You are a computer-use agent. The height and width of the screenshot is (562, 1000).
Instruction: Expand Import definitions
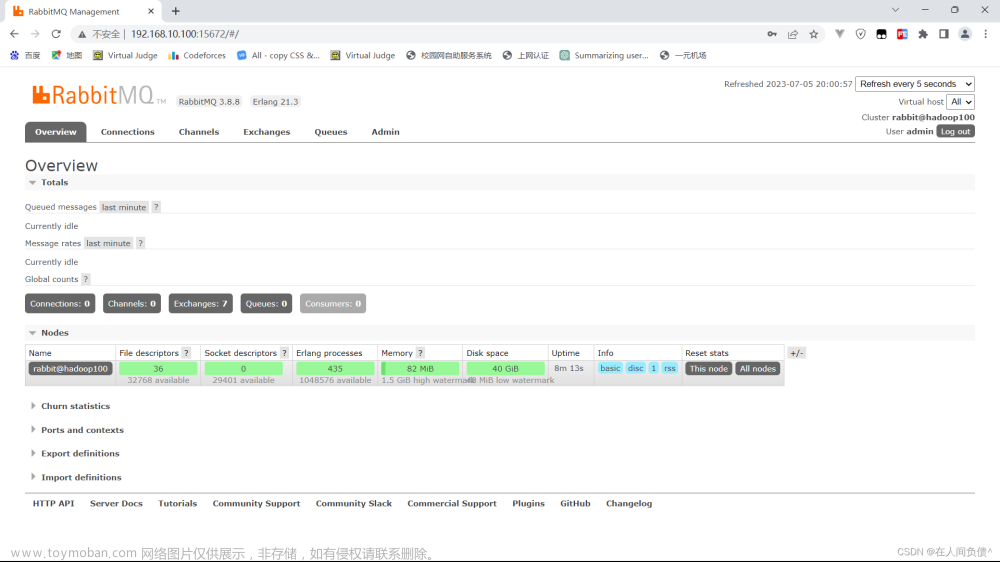[76, 477]
